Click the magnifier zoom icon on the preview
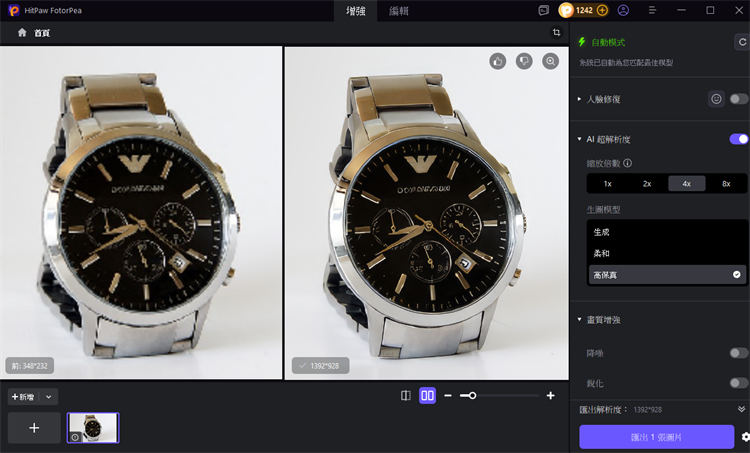 click(550, 61)
